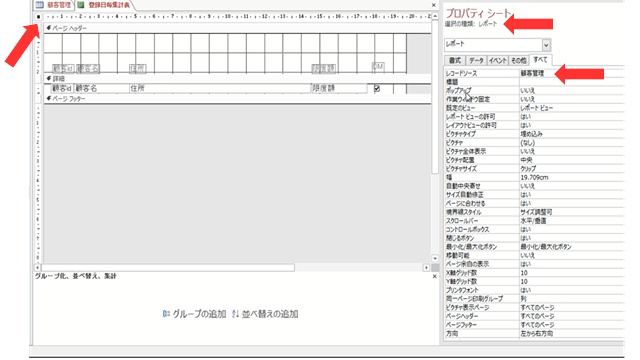Select the ページ フッター section bar
The image size is (640, 360).
[237, 99]
